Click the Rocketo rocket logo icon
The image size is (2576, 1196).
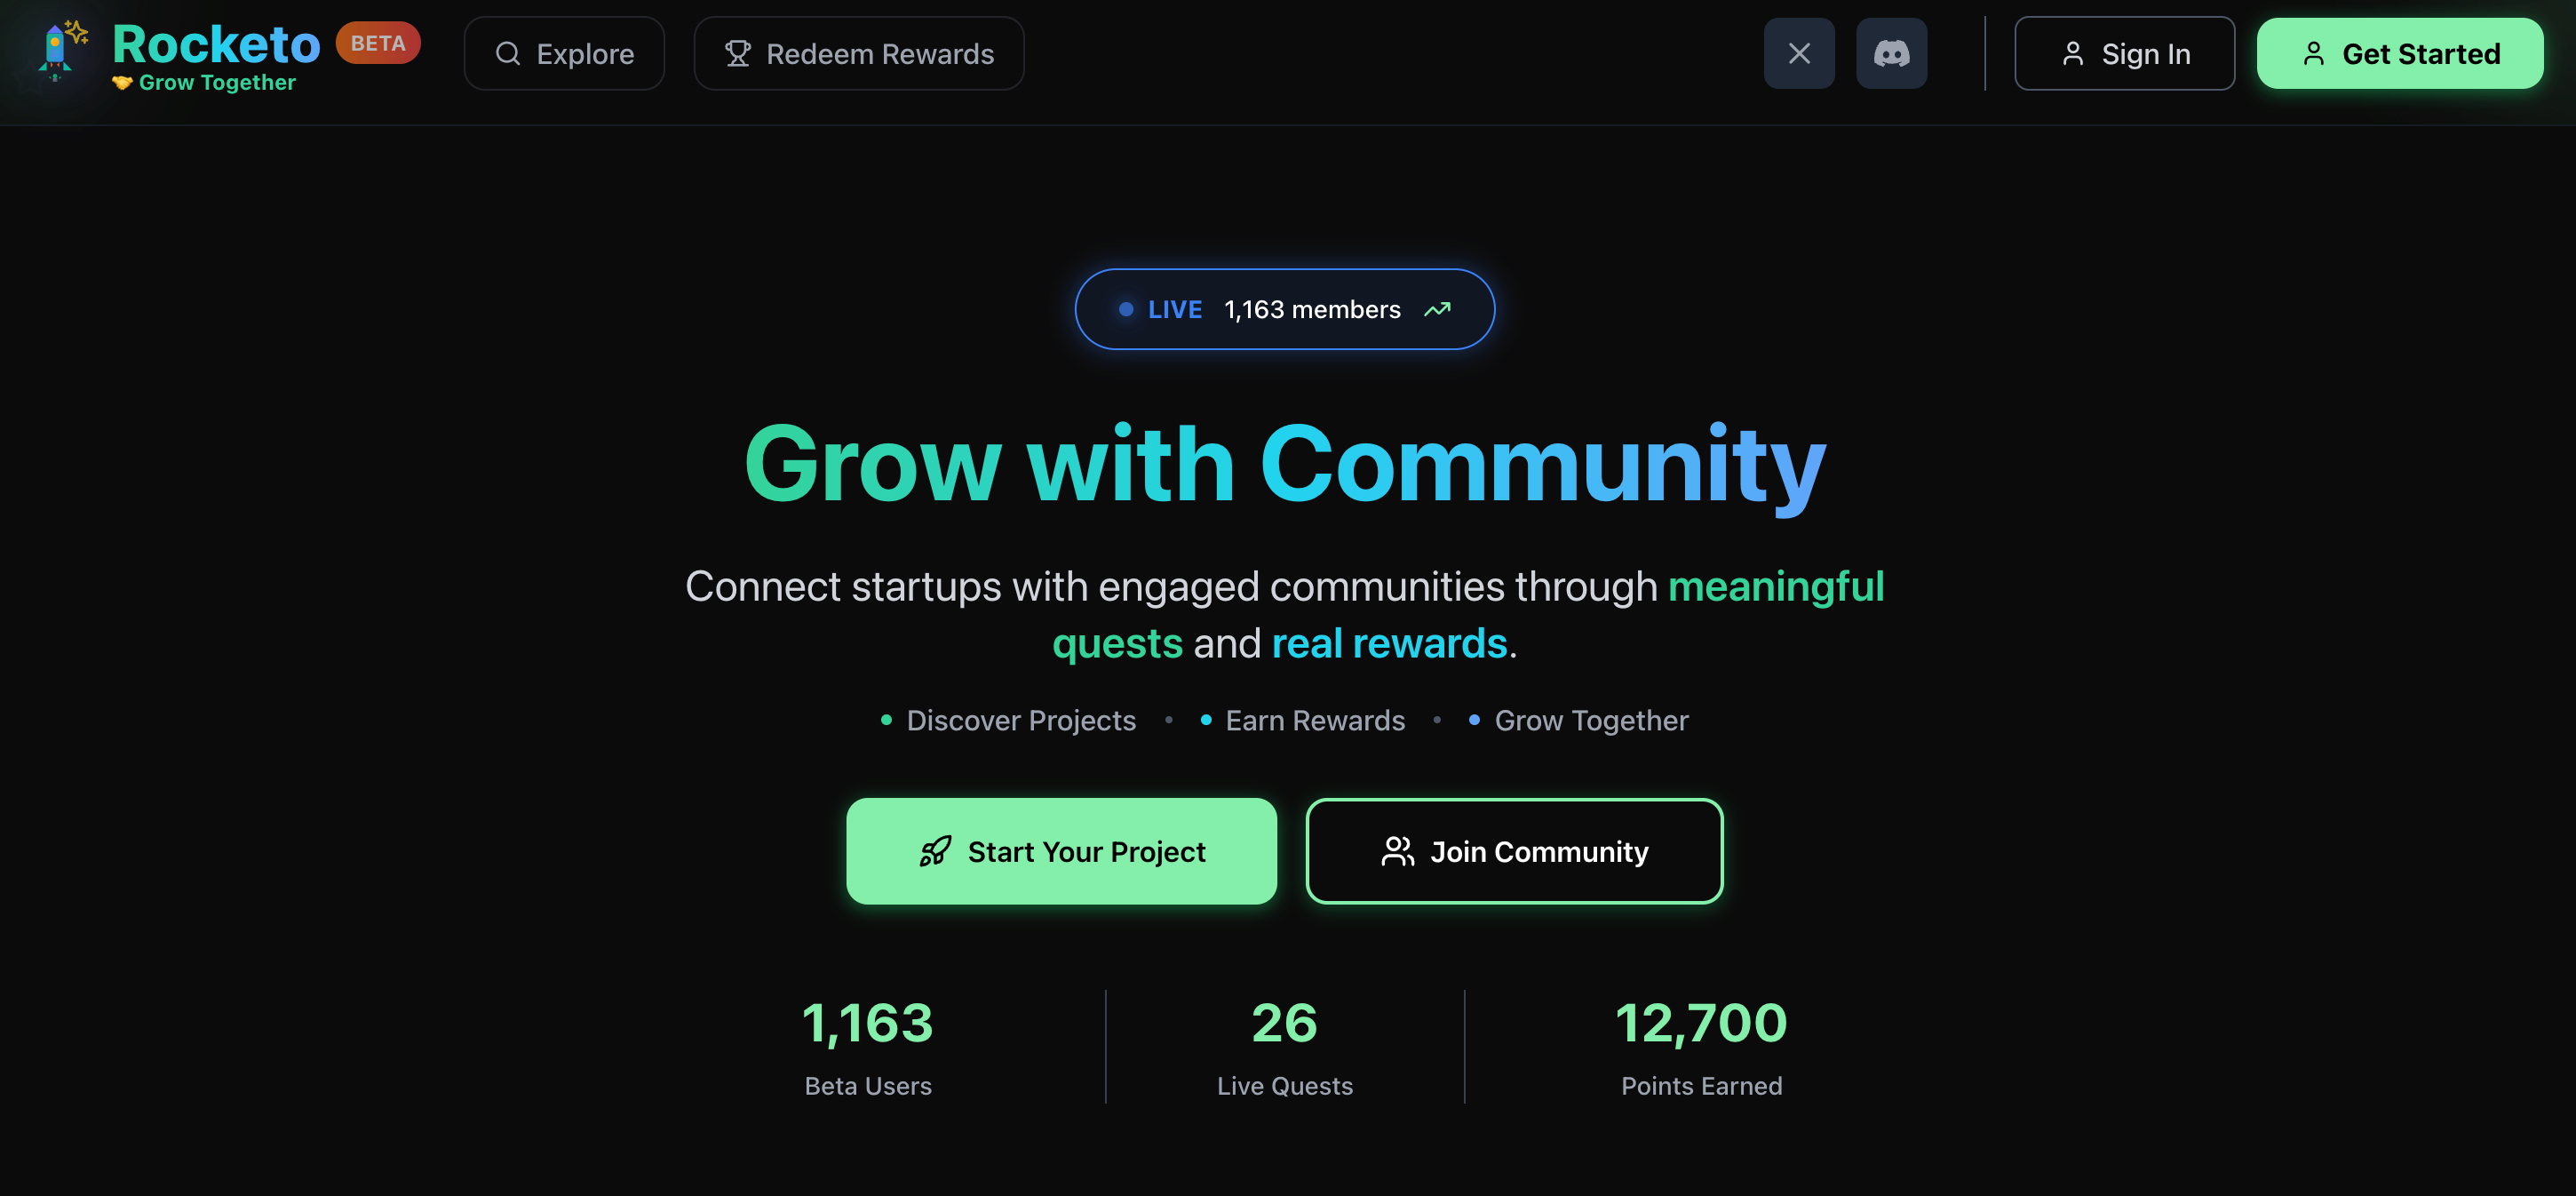click(58, 52)
